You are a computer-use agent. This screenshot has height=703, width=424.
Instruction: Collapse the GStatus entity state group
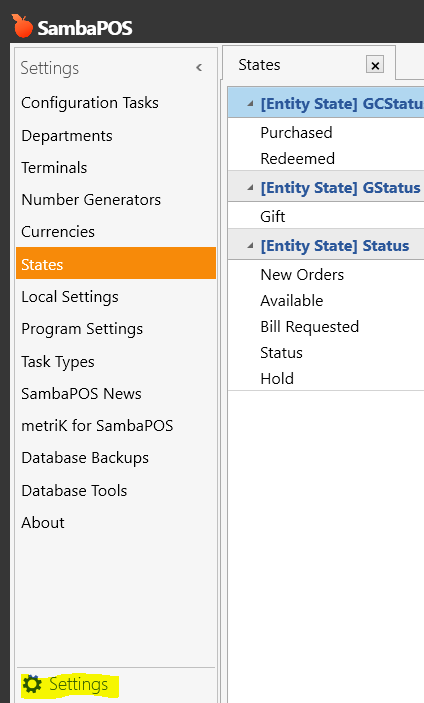point(250,187)
